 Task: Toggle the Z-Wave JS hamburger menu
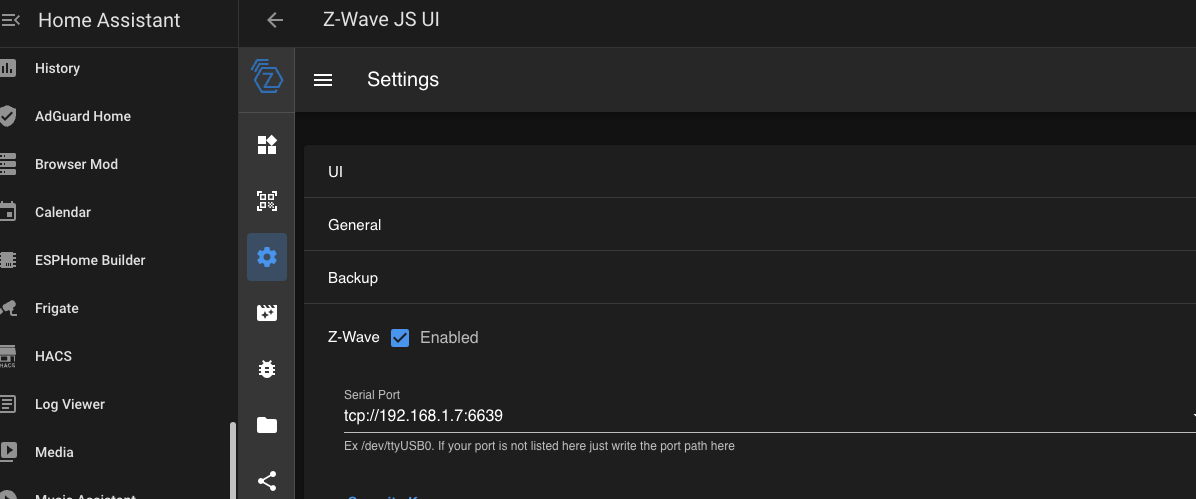pos(323,80)
